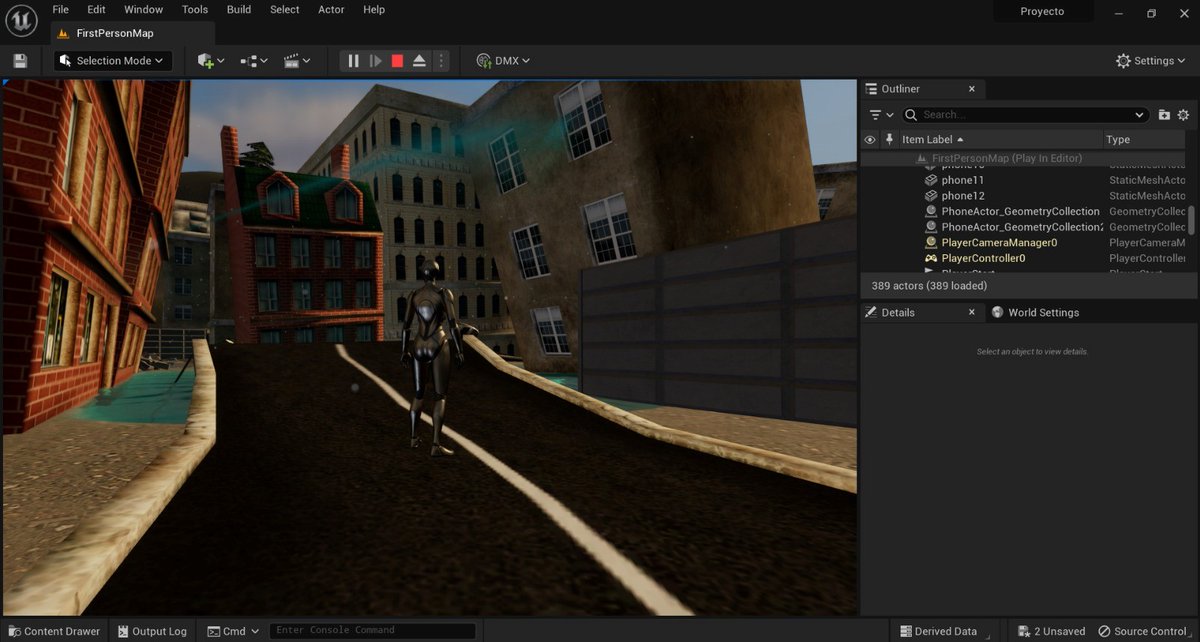Image resolution: width=1200 pixels, height=642 pixels.
Task: Open the Window menu
Action: [x=144, y=10]
